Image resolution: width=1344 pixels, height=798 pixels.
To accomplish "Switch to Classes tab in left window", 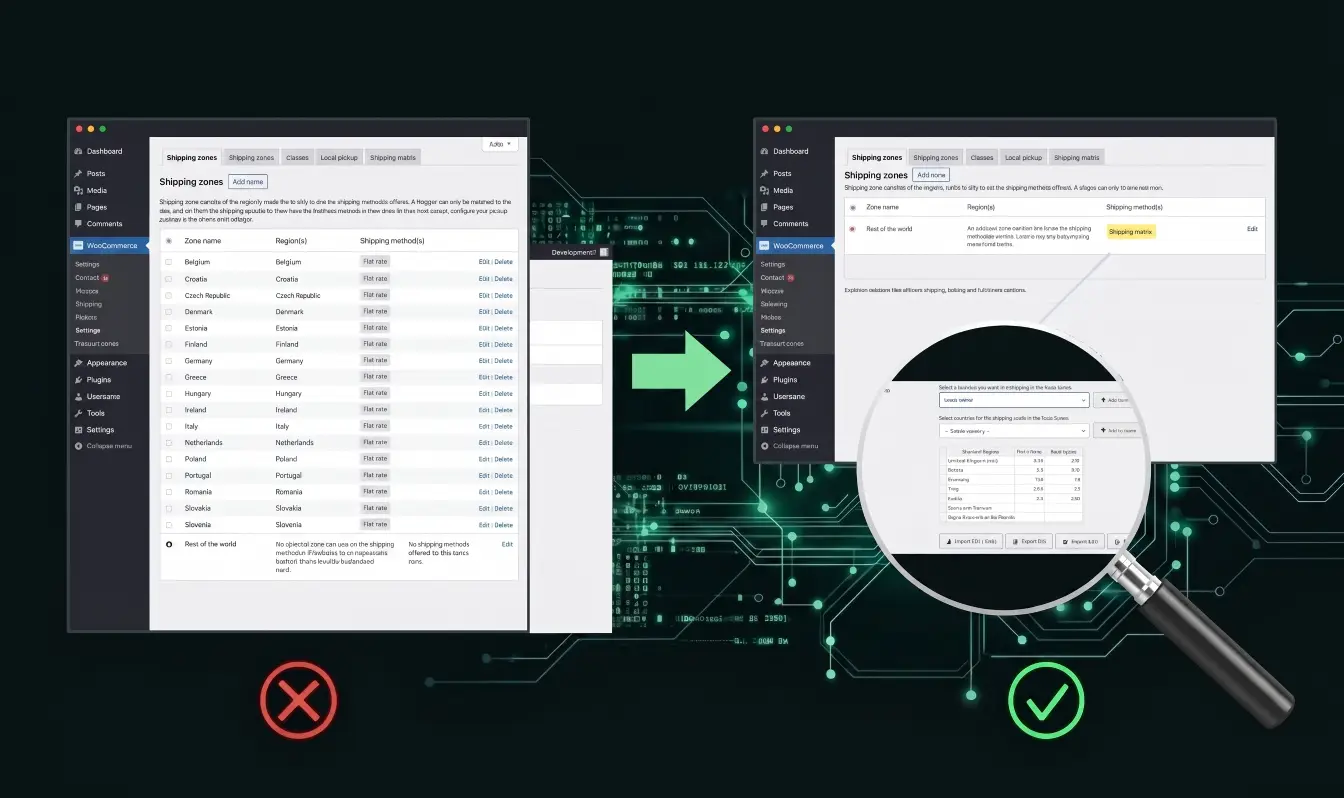I will point(297,157).
